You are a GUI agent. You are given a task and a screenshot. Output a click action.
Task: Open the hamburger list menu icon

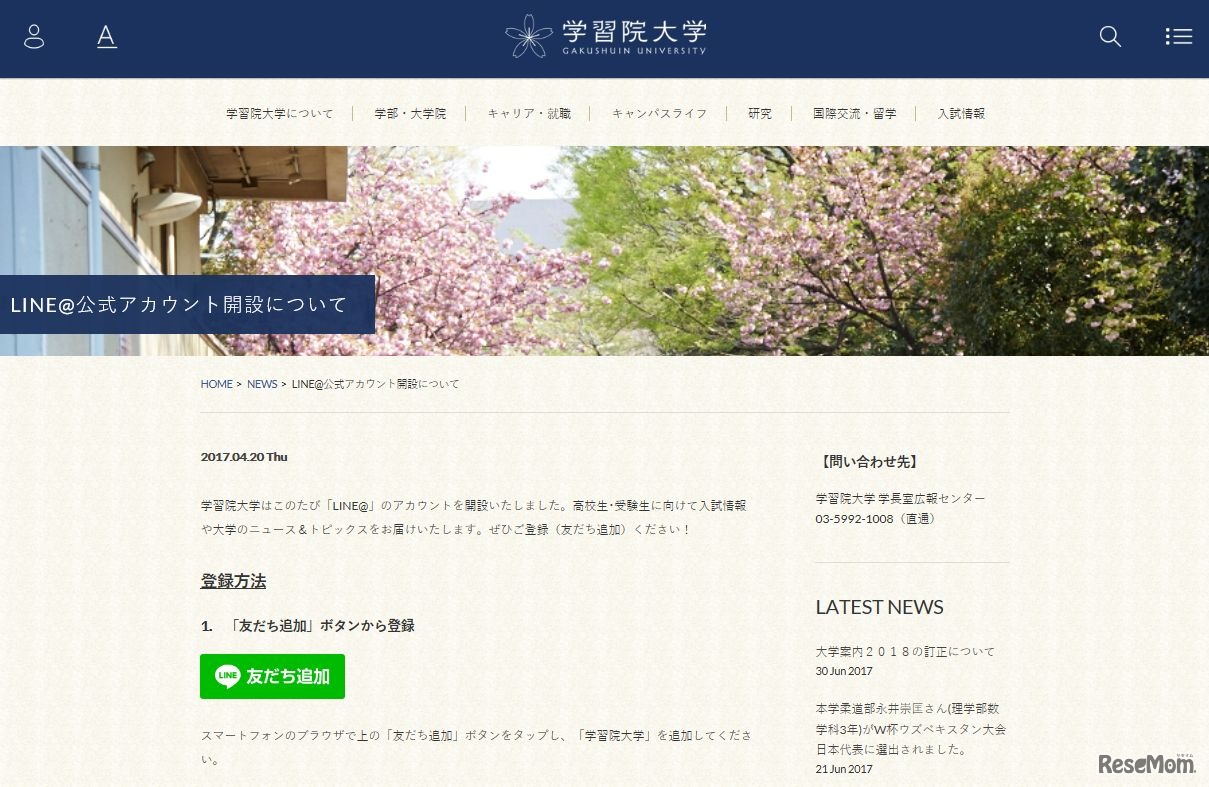pos(1179,37)
